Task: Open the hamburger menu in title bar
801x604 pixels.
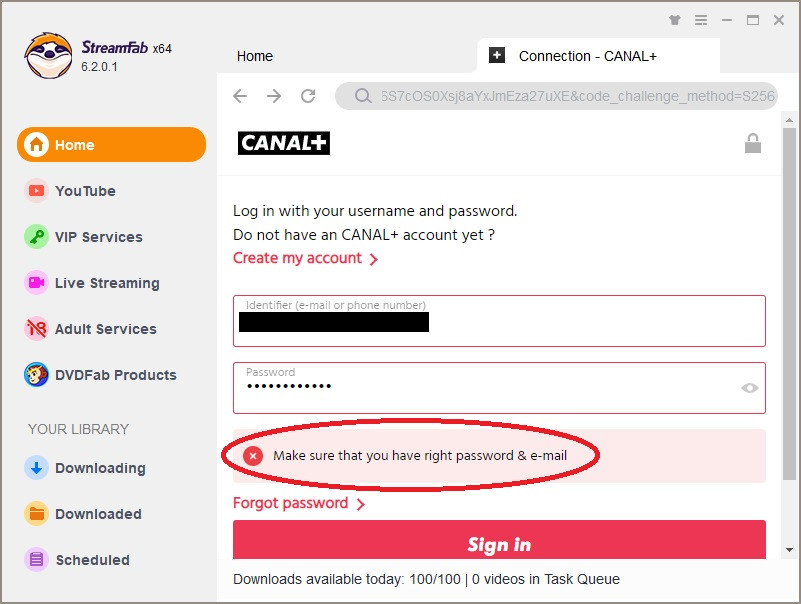Action: (701, 20)
